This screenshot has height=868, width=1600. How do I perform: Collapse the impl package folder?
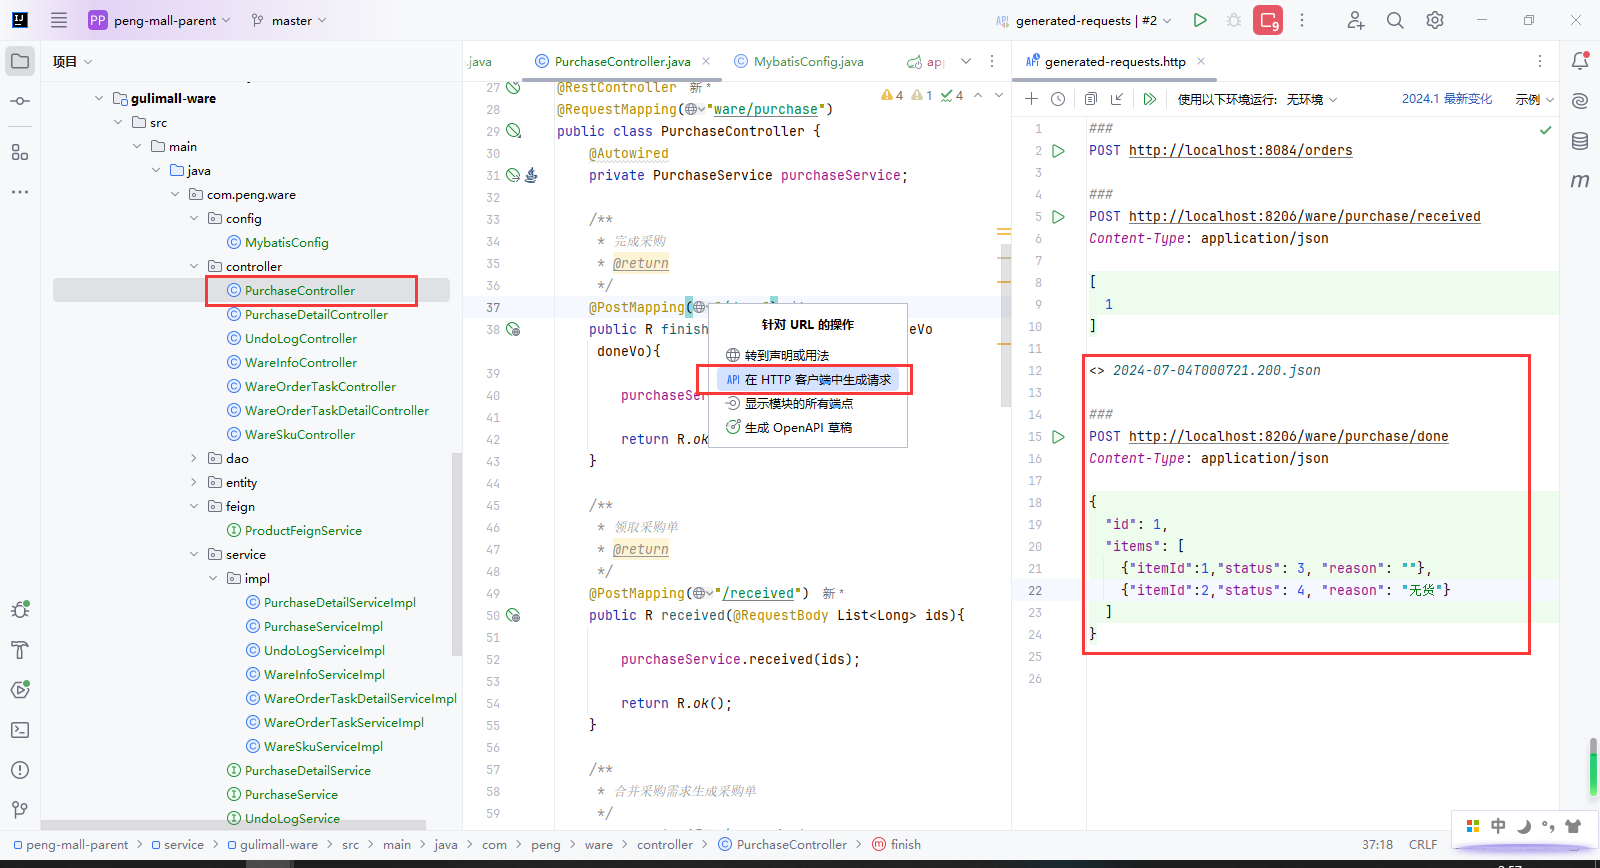point(213,578)
